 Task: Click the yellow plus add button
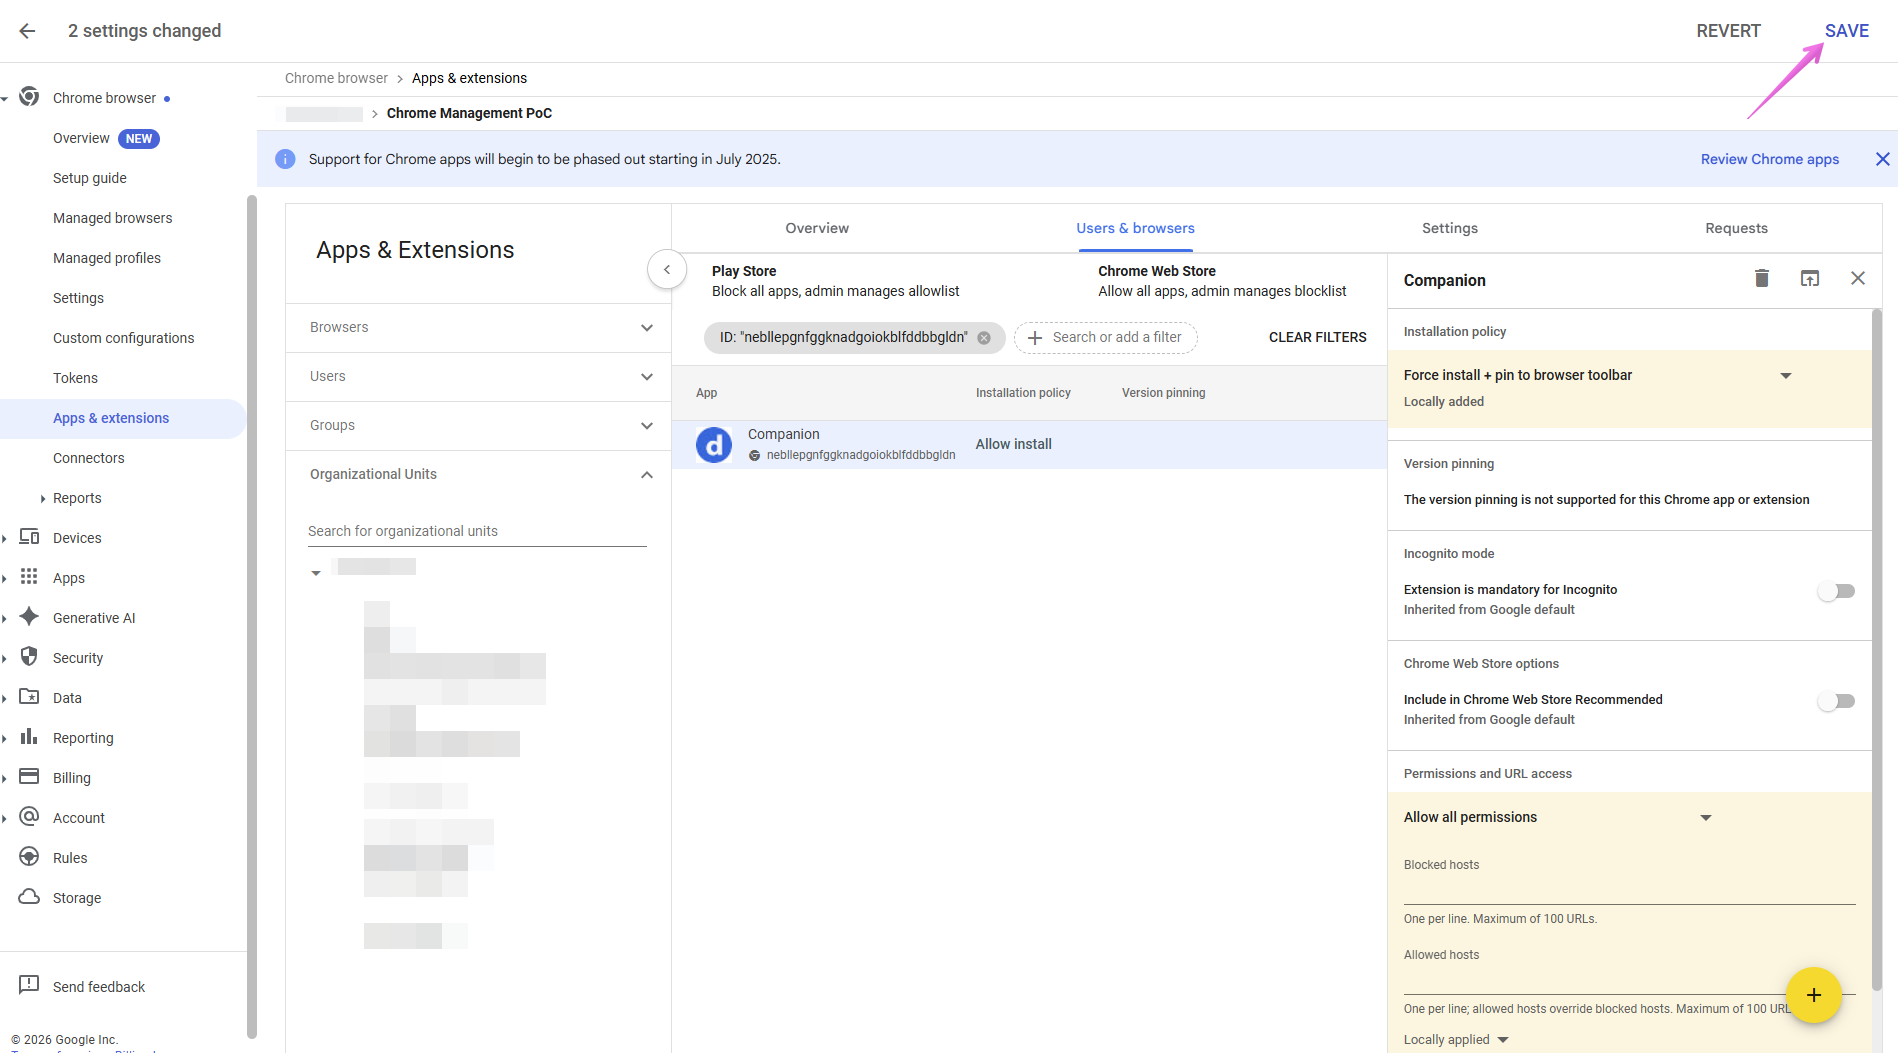click(x=1813, y=995)
